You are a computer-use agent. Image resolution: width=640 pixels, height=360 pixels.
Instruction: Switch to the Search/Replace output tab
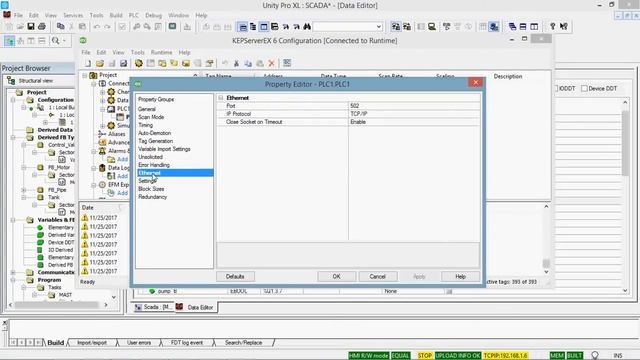tap(244, 343)
